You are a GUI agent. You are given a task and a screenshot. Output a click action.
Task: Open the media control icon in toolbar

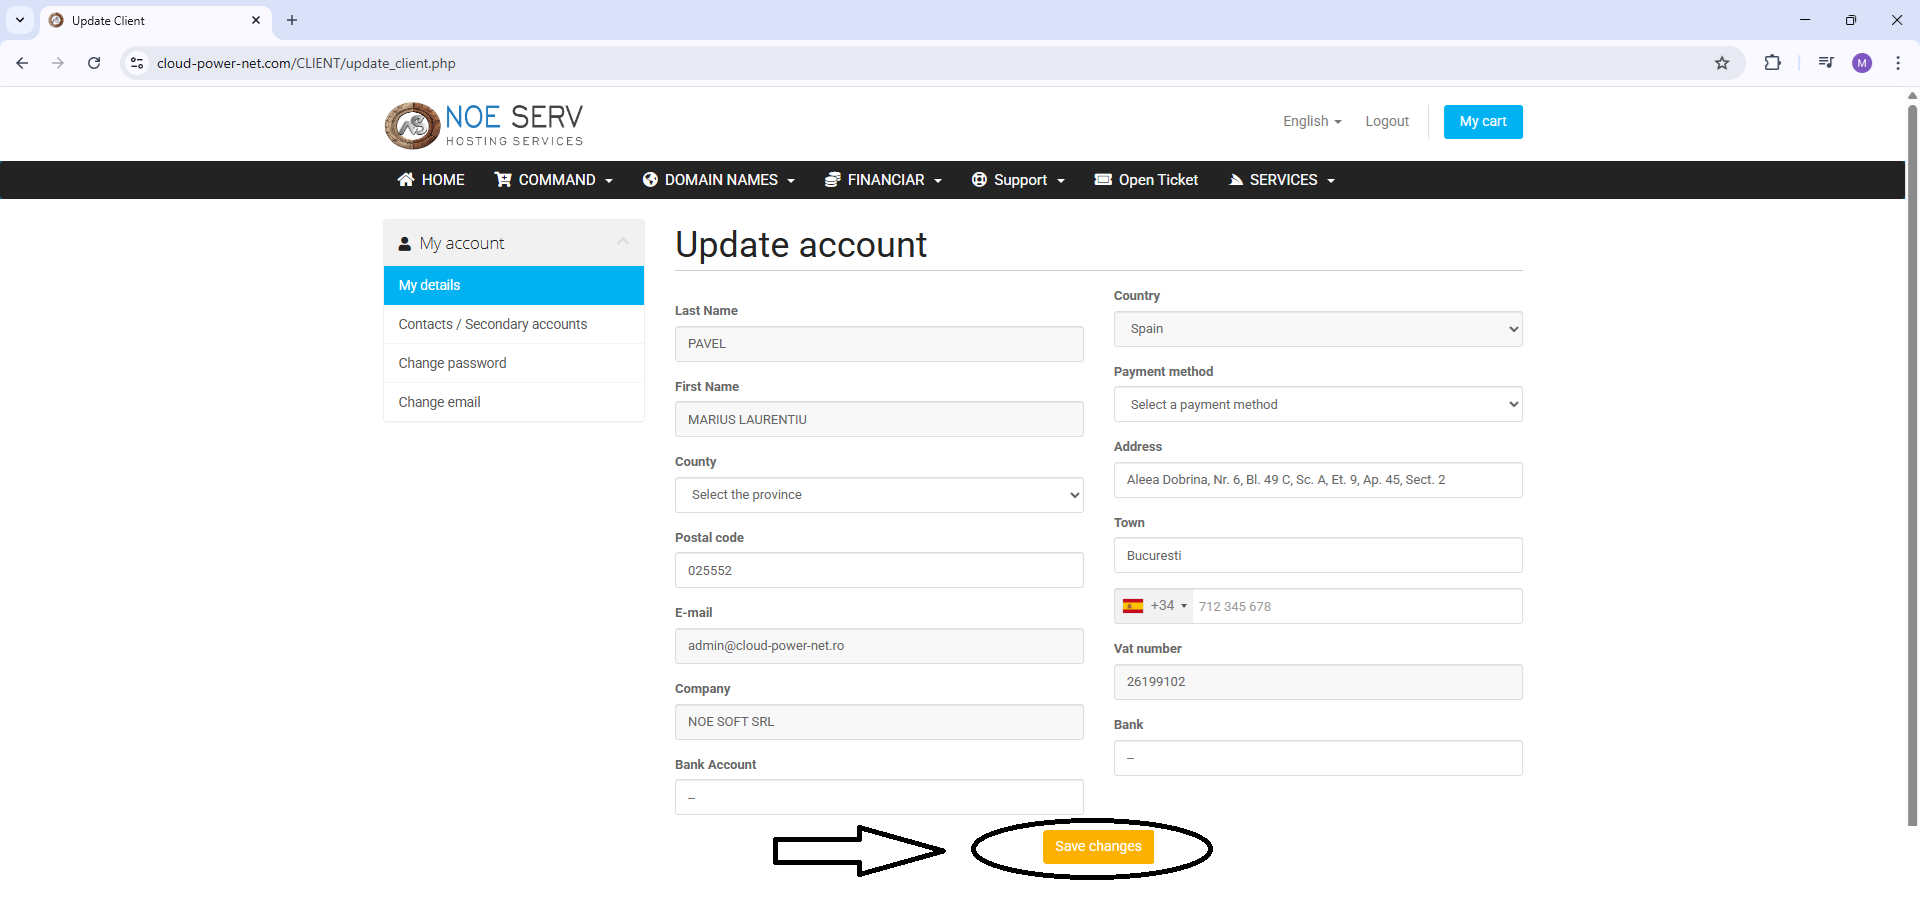pos(1826,63)
